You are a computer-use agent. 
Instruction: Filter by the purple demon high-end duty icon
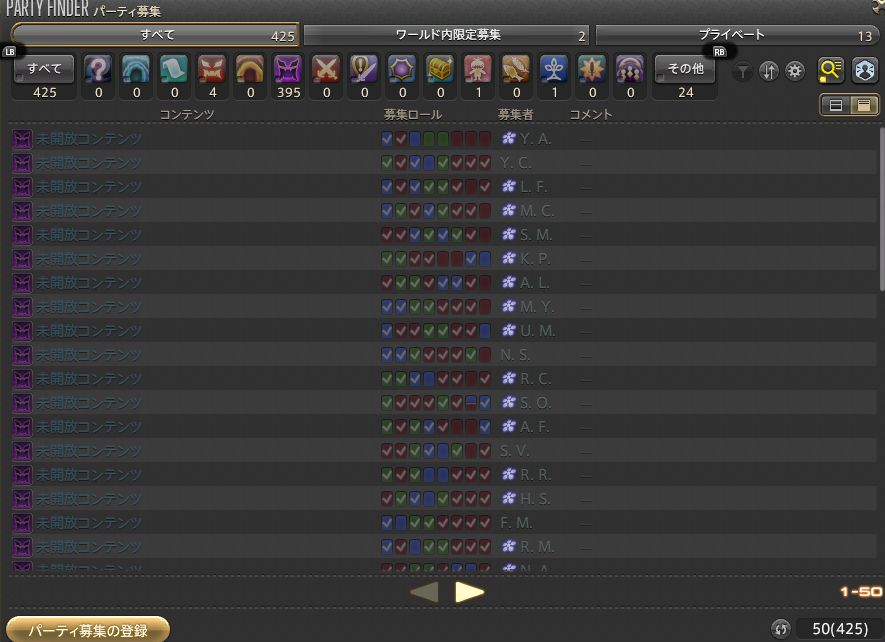(288, 69)
